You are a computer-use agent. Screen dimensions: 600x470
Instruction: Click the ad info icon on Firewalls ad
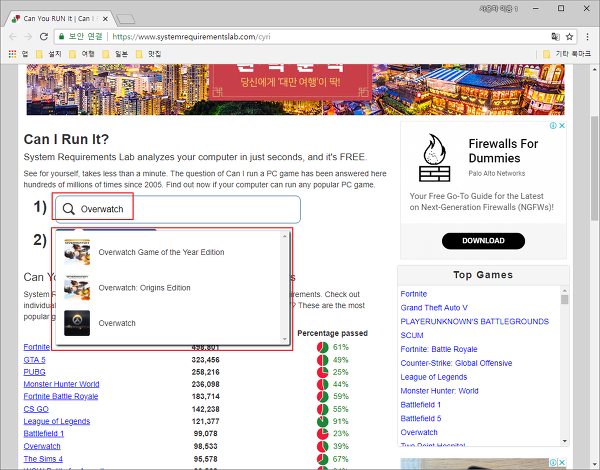(x=553, y=126)
